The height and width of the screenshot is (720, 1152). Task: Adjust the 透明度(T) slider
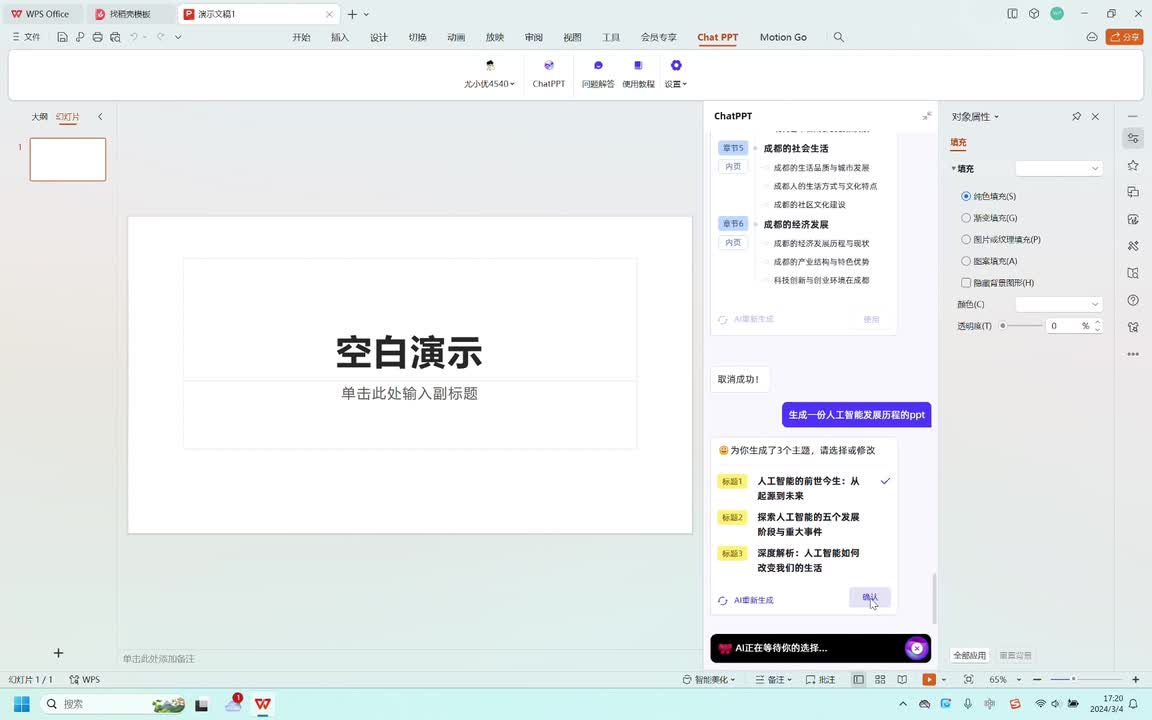click(1004, 326)
